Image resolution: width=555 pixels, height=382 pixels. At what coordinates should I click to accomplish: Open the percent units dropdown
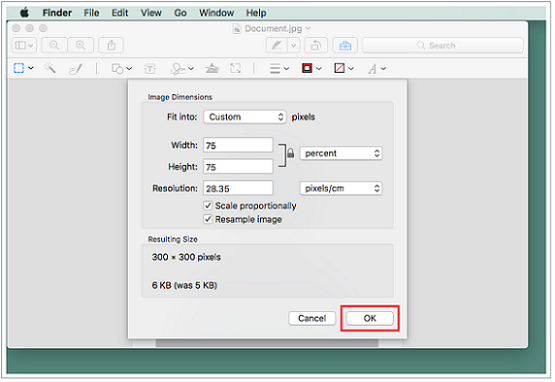click(341, 153)
